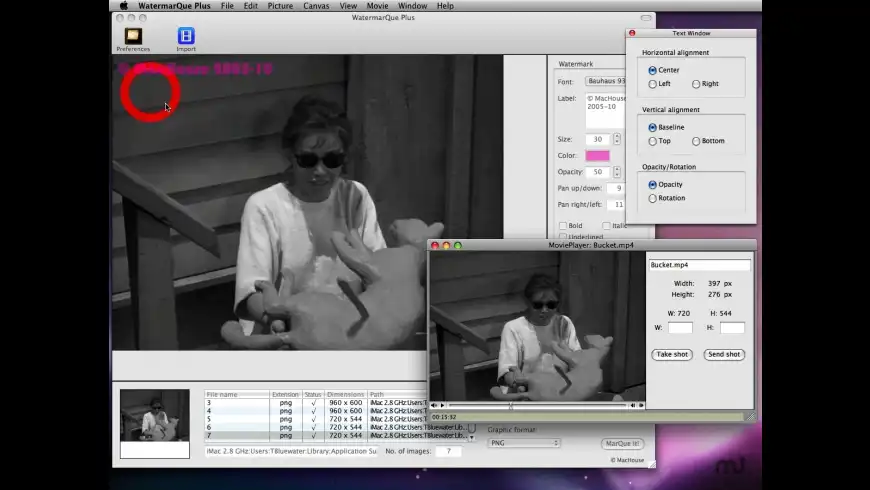Click the pink watermark color swatch
The height and width of the screenshot is (490, 870).
click(597, 156)
